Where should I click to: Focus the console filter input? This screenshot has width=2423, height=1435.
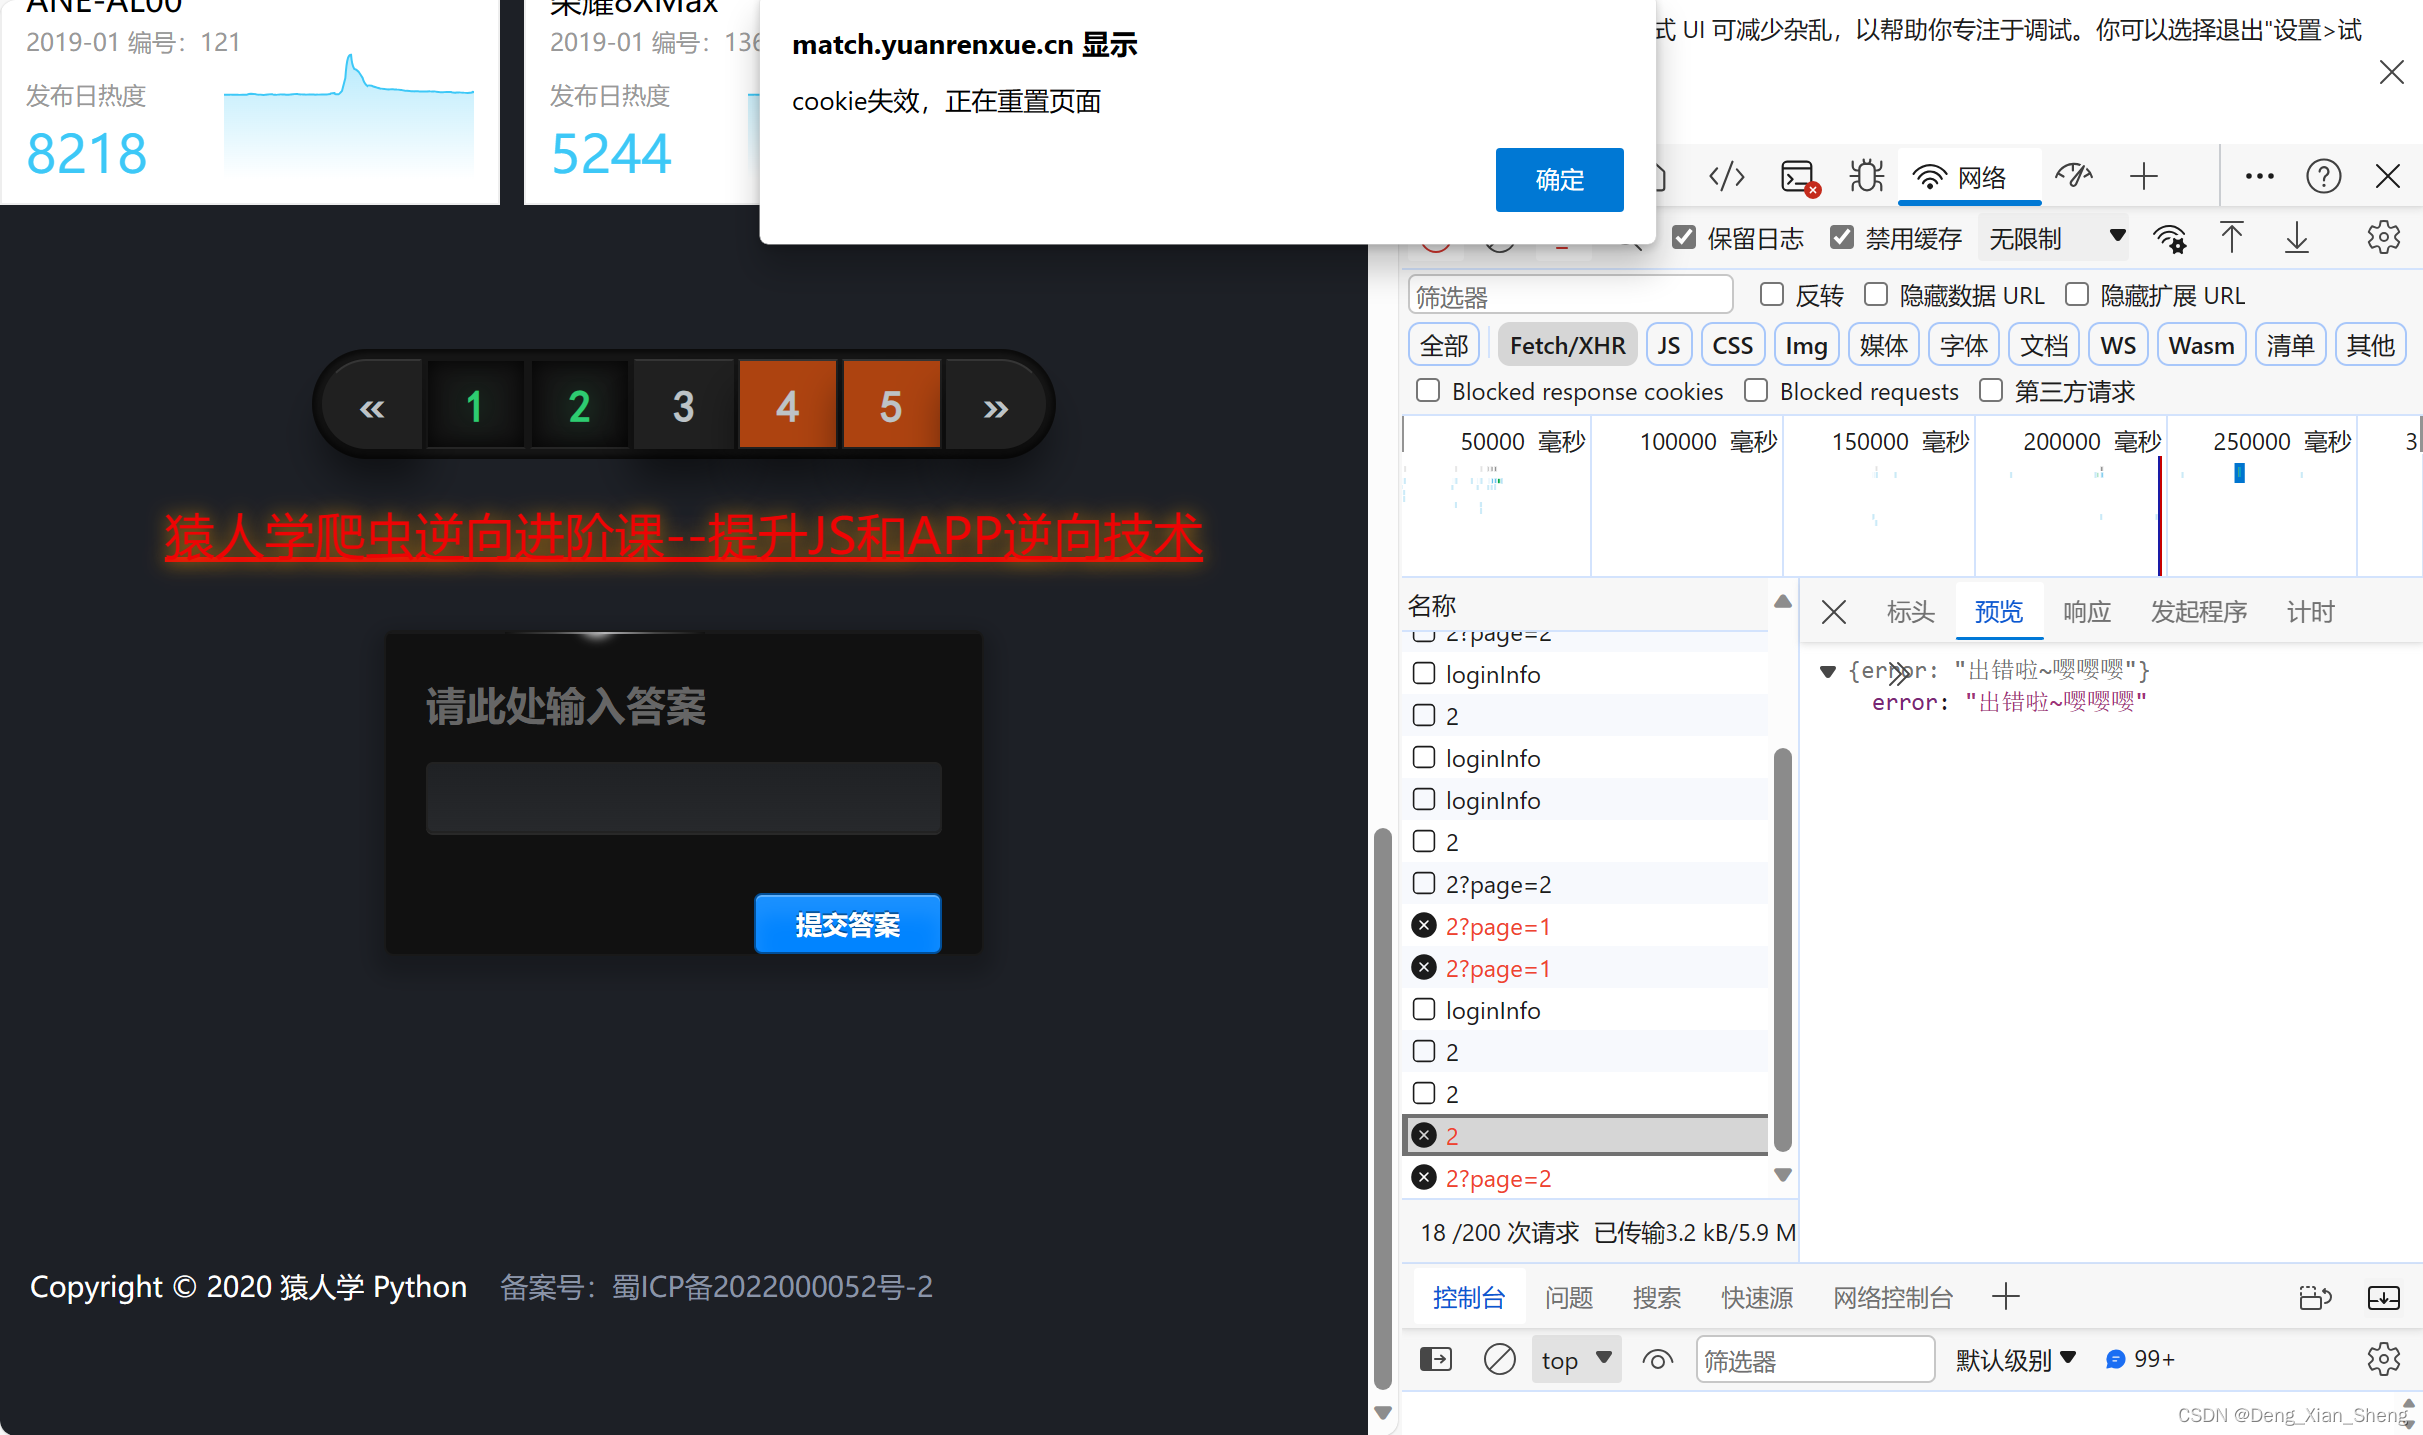pos(1815,1360)
